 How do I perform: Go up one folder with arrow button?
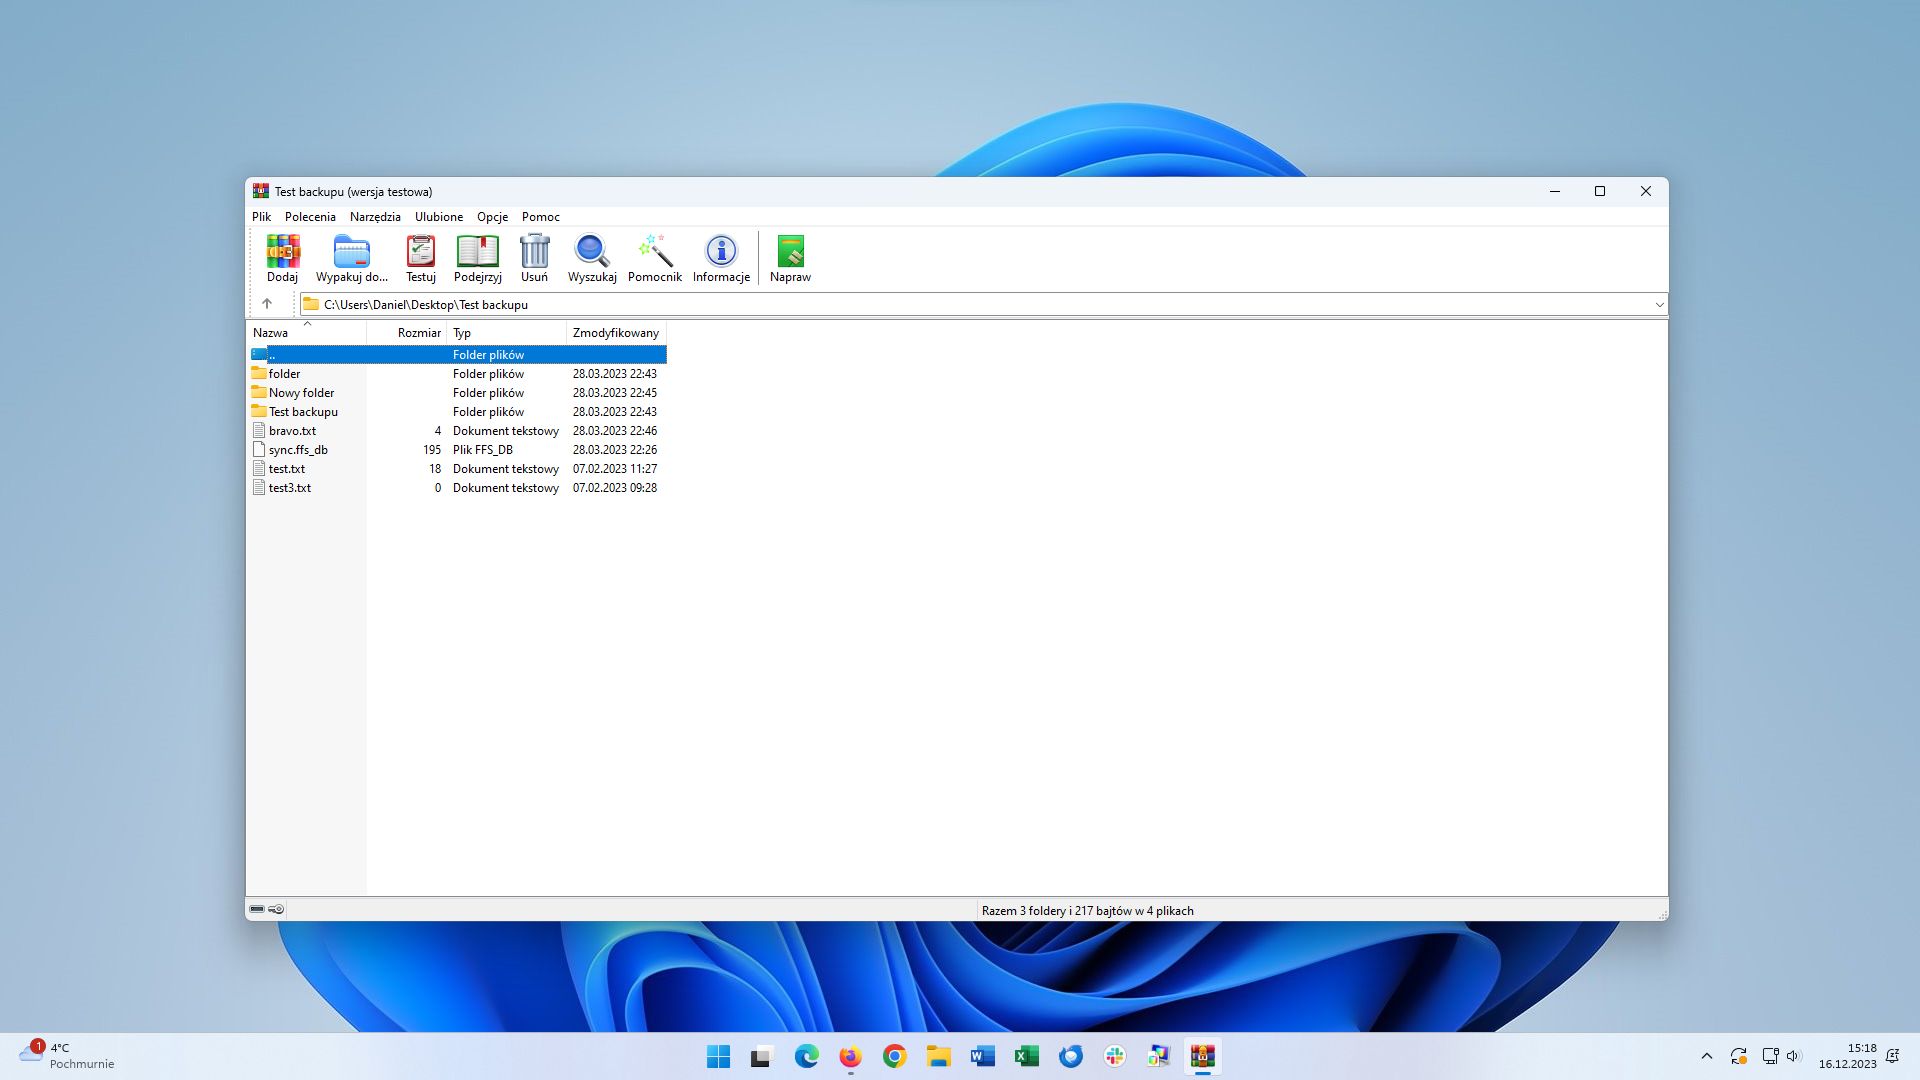(x=267, y=304)
